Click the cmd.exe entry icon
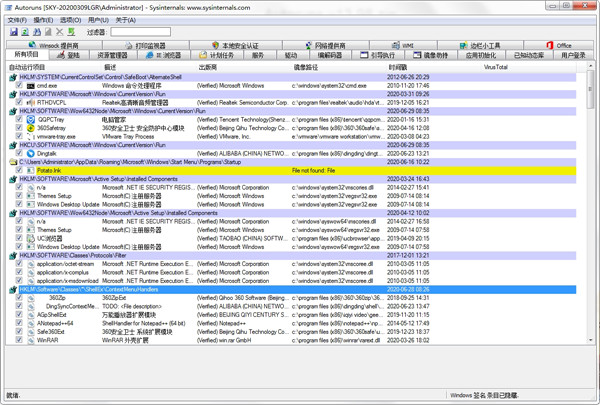Image resolution: width=600 pixels, height=405 pixels. point(31,86)
